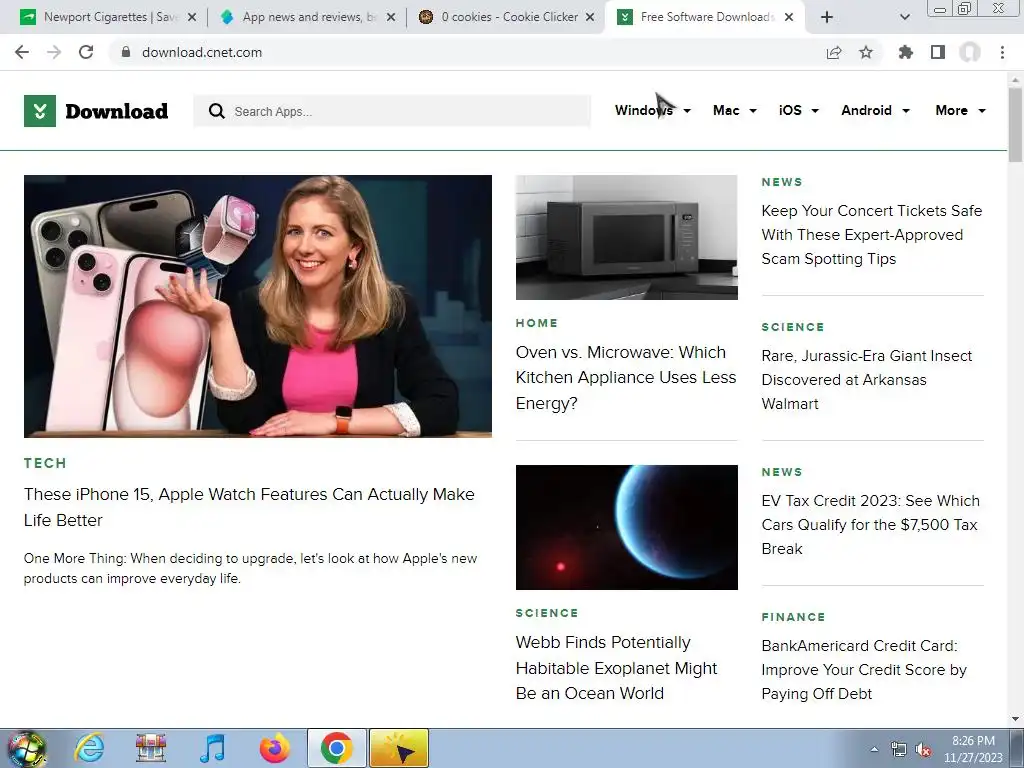Click the FINANCE category label
1024x768 pixels.
[793, 616]
